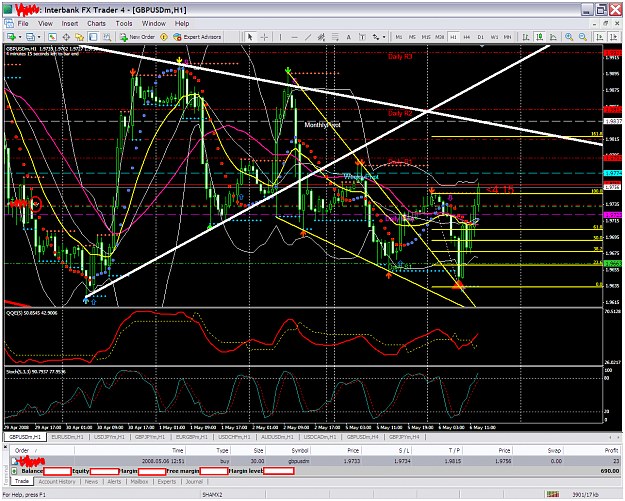Select the Equidistant Channel tool

click(321, 37)
